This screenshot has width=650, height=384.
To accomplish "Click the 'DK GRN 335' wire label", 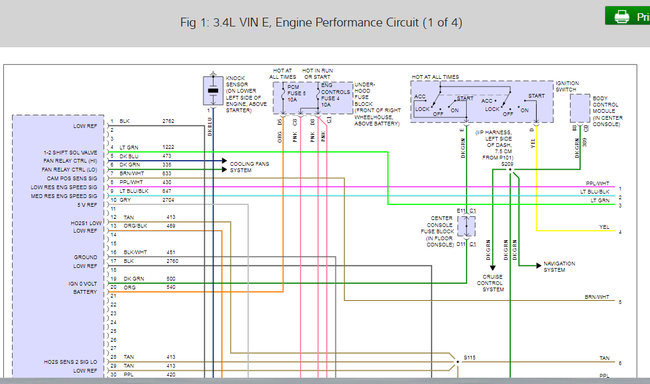I will point(146,165).
